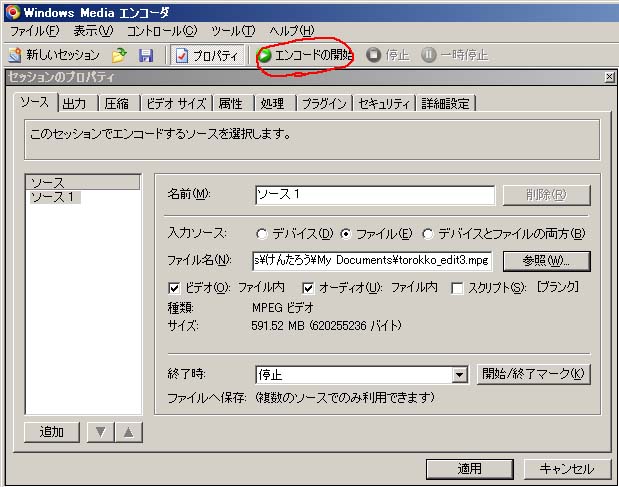Click the 参照(W)... browse button
This screenshot has width=619, height=487.
click(x=547, y=261)
